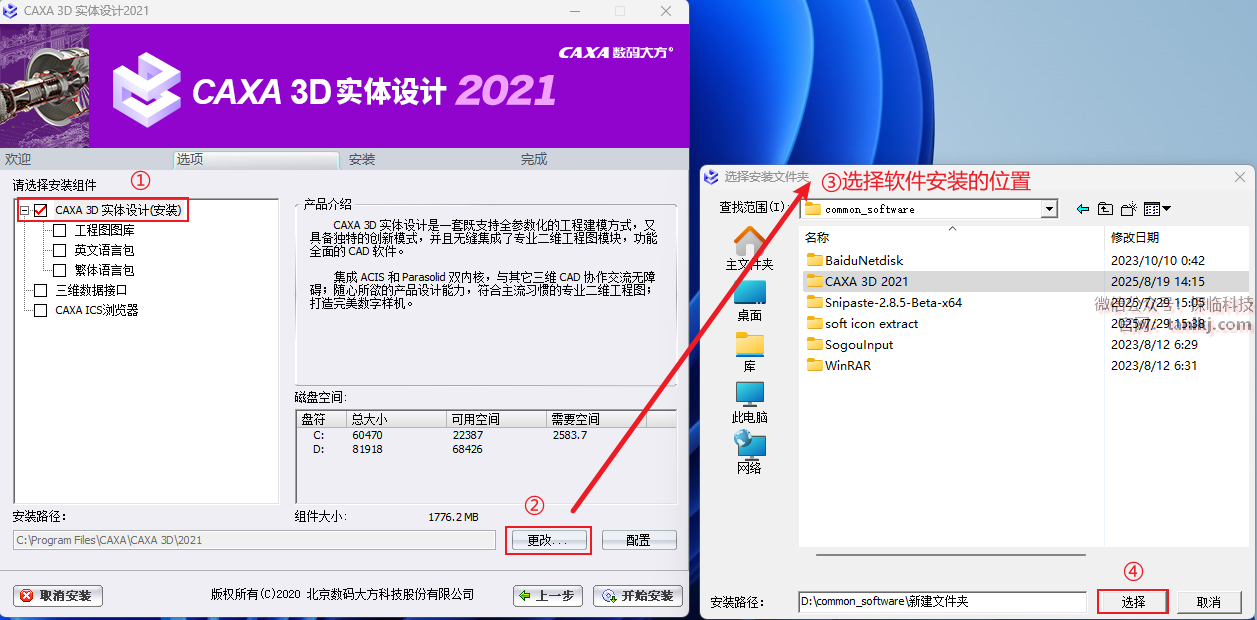Enable the 工程图图库 component checkbox
This screenshot has width=1257, height=620.
[x=60, y=231]
